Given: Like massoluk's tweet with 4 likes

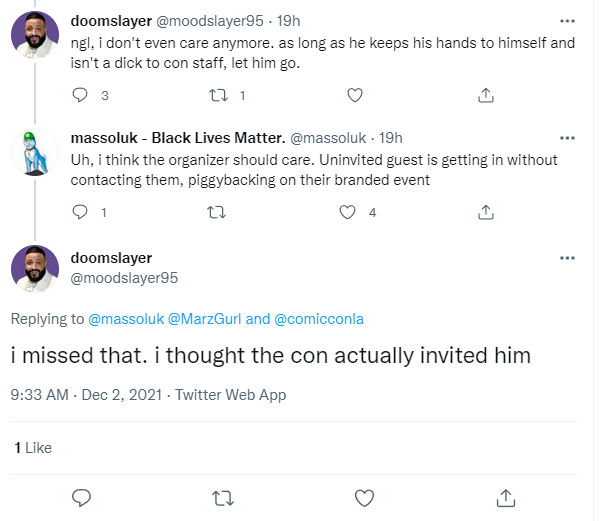Looking at the screenshot, I should (347, 212).
